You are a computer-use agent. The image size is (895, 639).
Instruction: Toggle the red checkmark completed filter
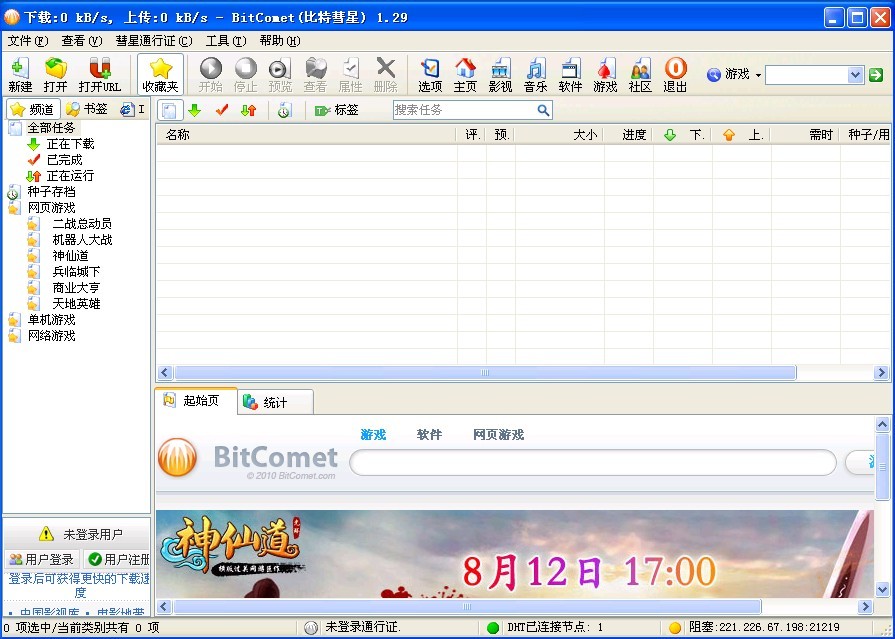click(x=222, y=110)
